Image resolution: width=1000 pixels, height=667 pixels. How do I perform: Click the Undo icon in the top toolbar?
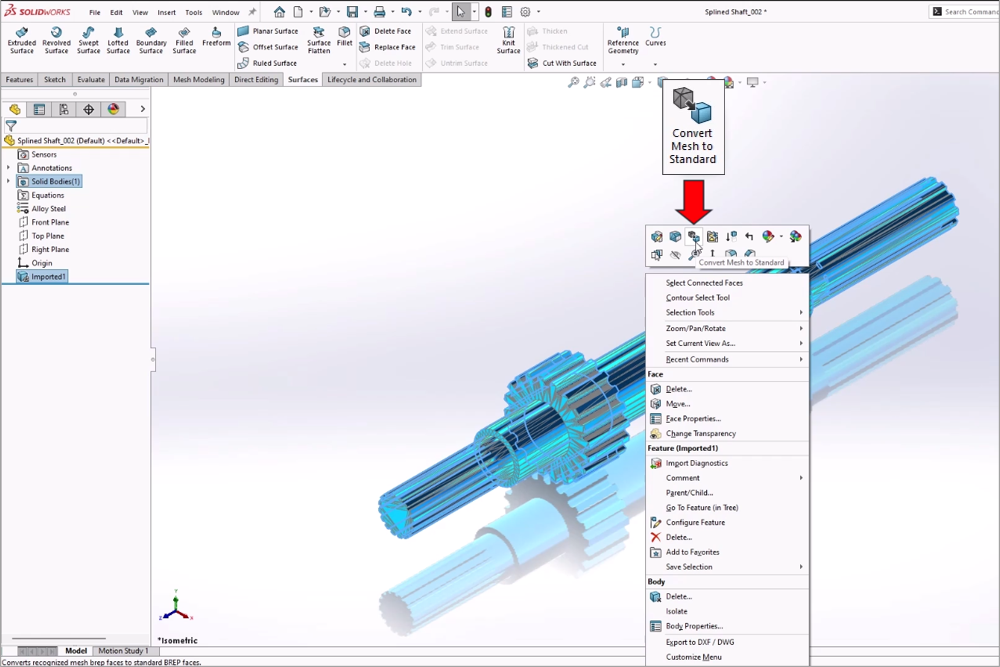coord(406,11)
